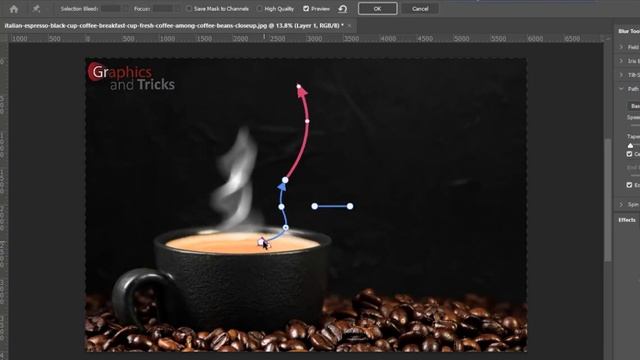Expand the Field Blur section
Screen dimensions: 640x360
coord(621,47)
